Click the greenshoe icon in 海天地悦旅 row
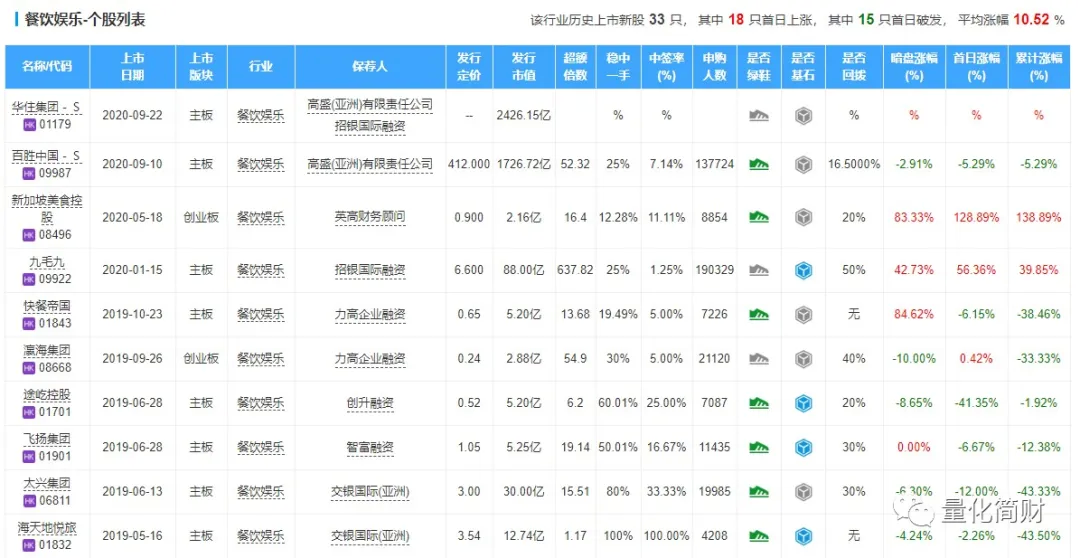The height and width of the screenshot is (558, 1080). (x=758, y=535)
